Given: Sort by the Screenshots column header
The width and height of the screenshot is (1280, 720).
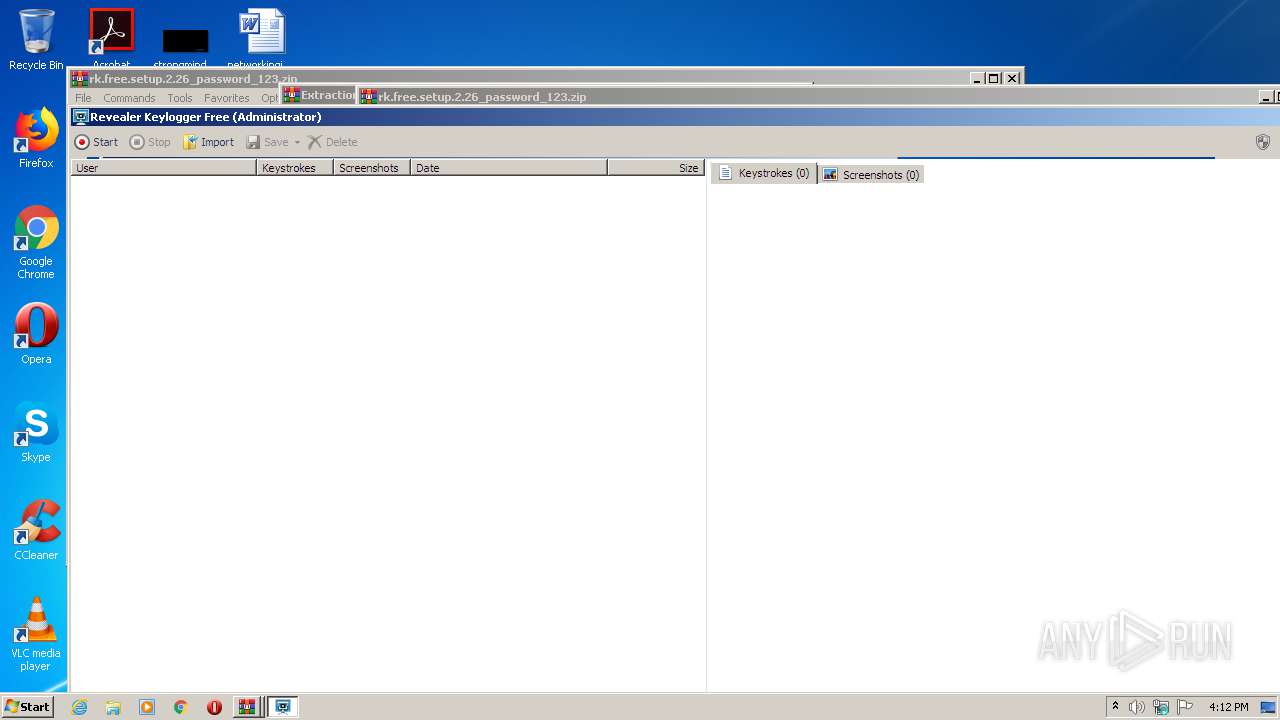Looking at the screenshot, I should (x=372, y=168).
